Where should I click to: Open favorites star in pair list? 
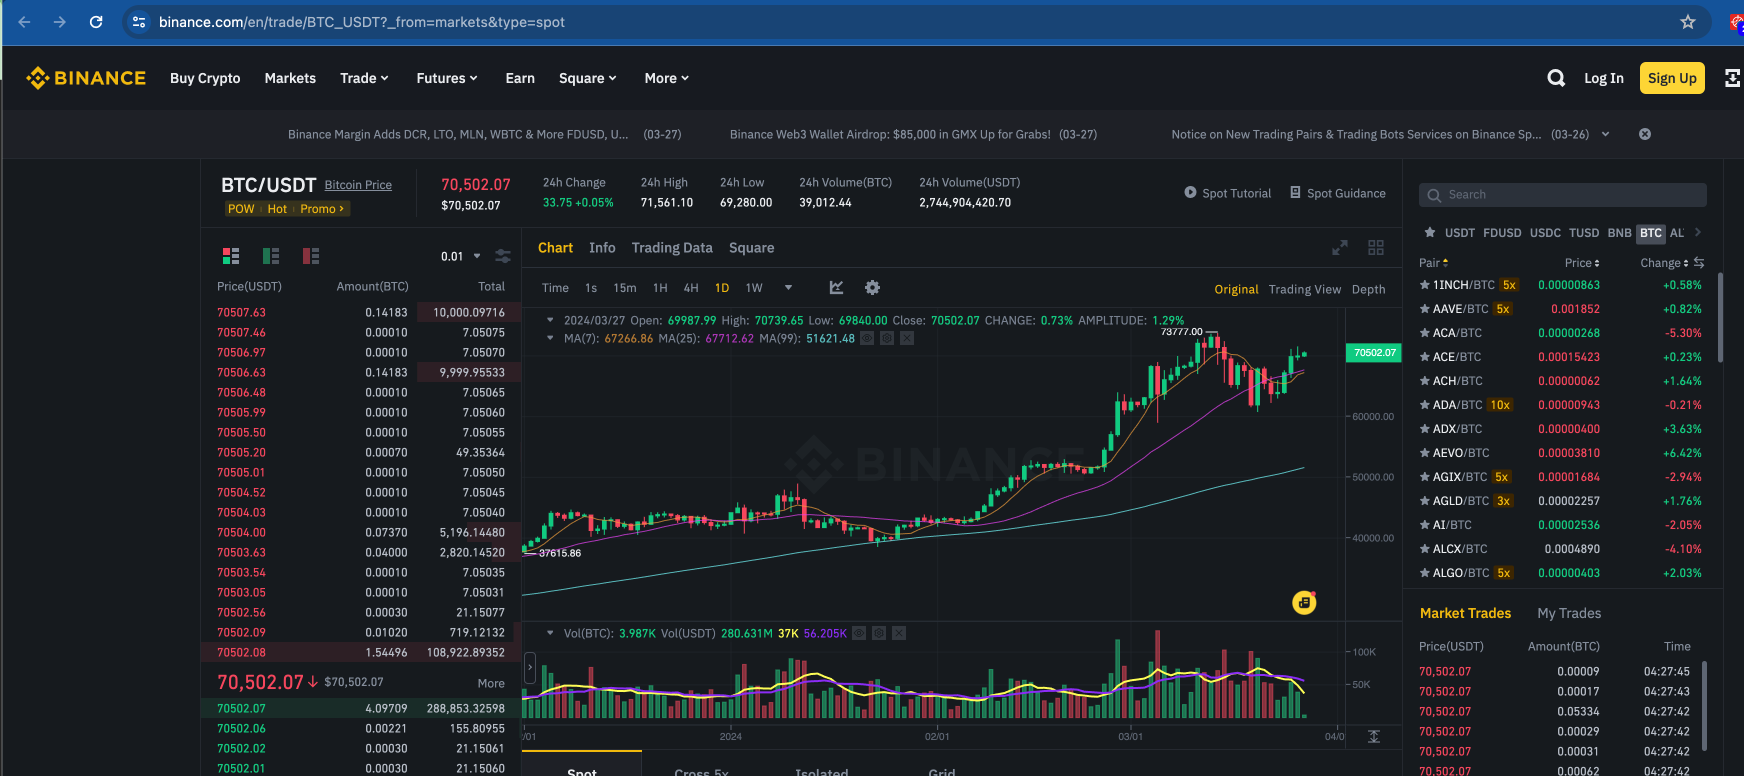1430,232
